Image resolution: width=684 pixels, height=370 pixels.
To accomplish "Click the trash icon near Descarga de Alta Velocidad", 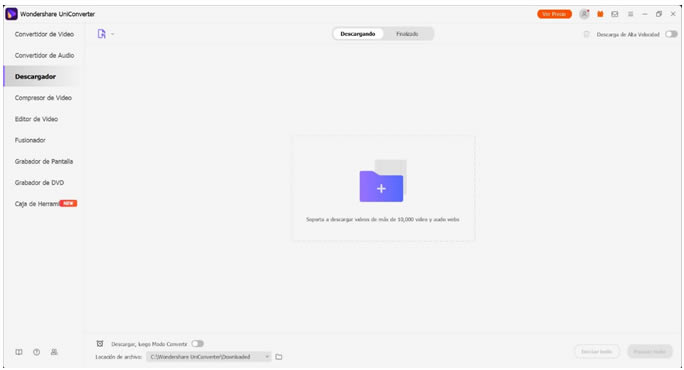I will point(587,34).
